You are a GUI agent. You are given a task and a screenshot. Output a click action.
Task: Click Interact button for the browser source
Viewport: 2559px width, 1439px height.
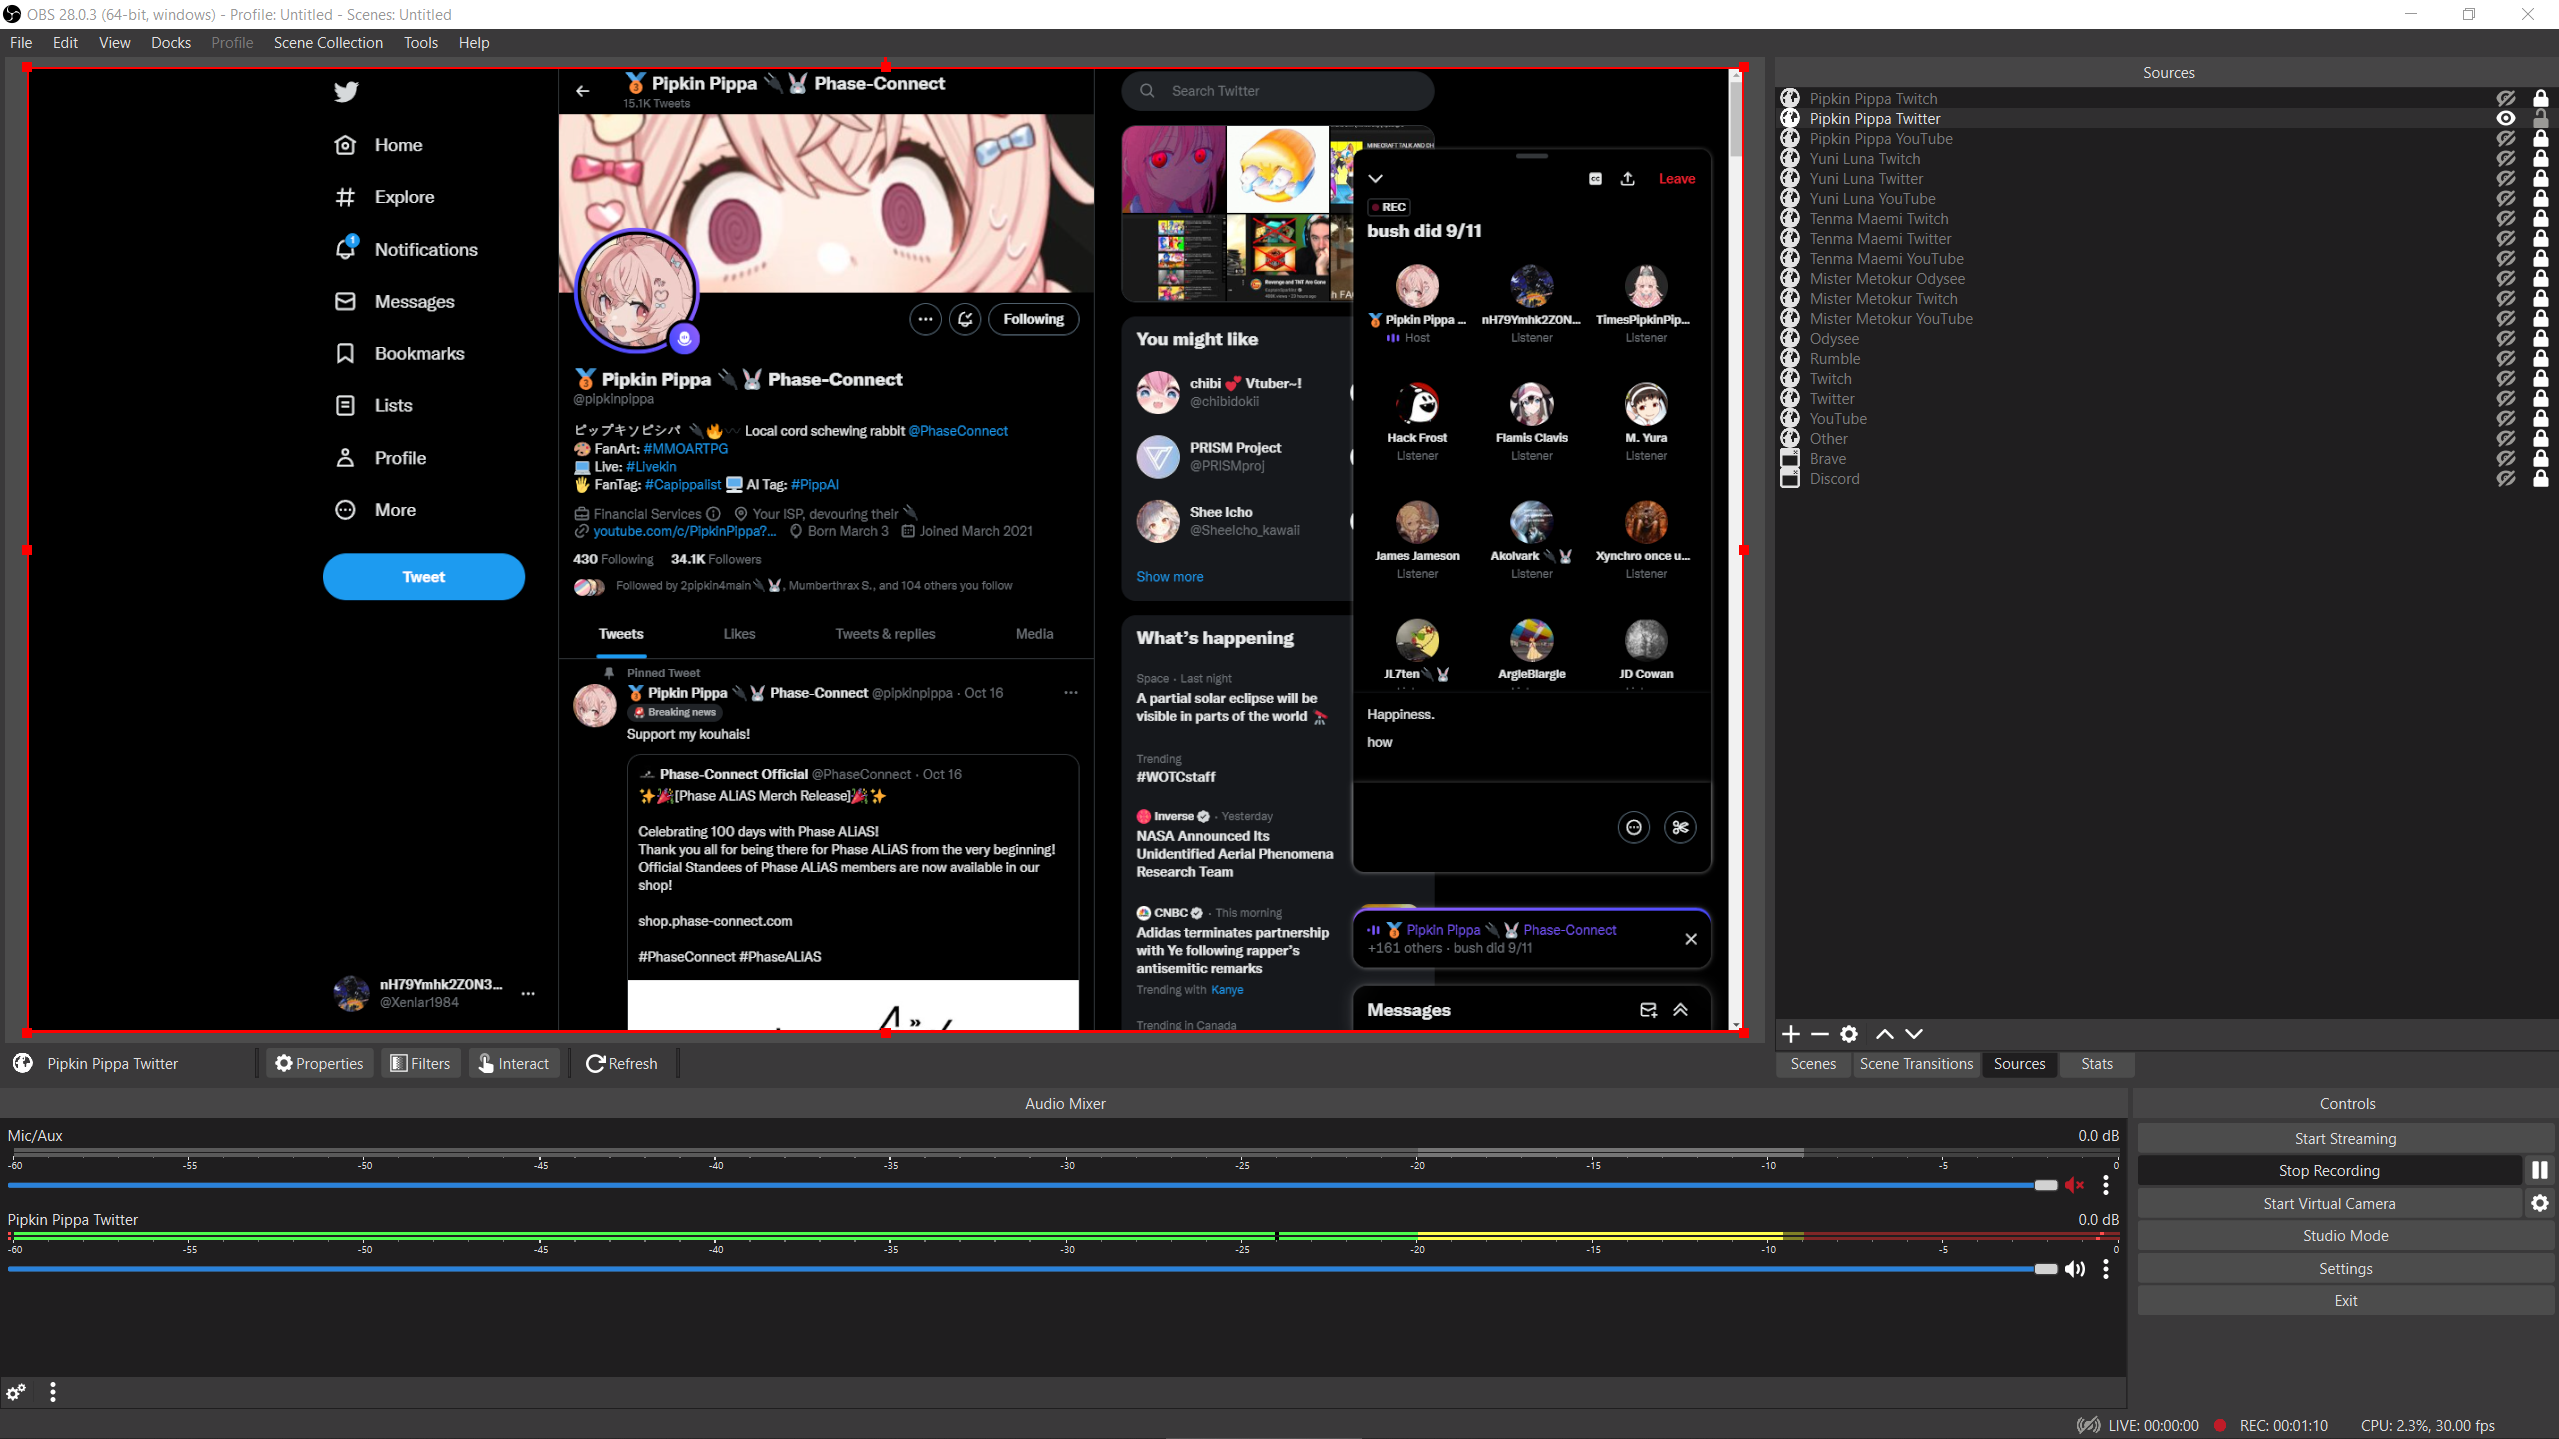click(514, 1064)
